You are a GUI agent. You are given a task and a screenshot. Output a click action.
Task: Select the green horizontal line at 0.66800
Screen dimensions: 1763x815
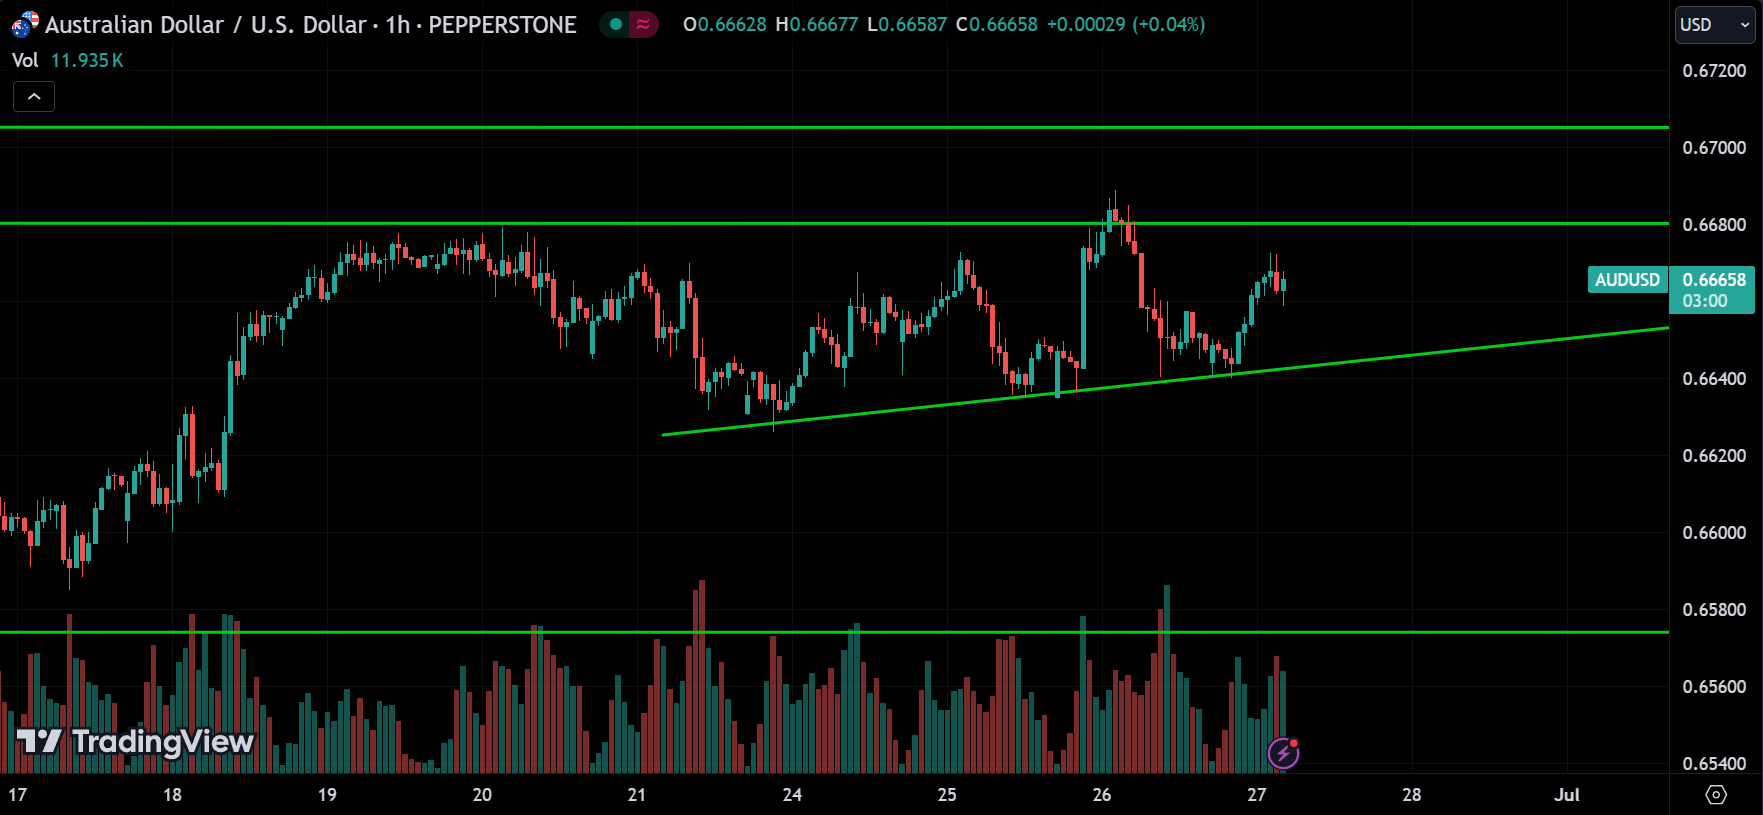pos(834,223)
